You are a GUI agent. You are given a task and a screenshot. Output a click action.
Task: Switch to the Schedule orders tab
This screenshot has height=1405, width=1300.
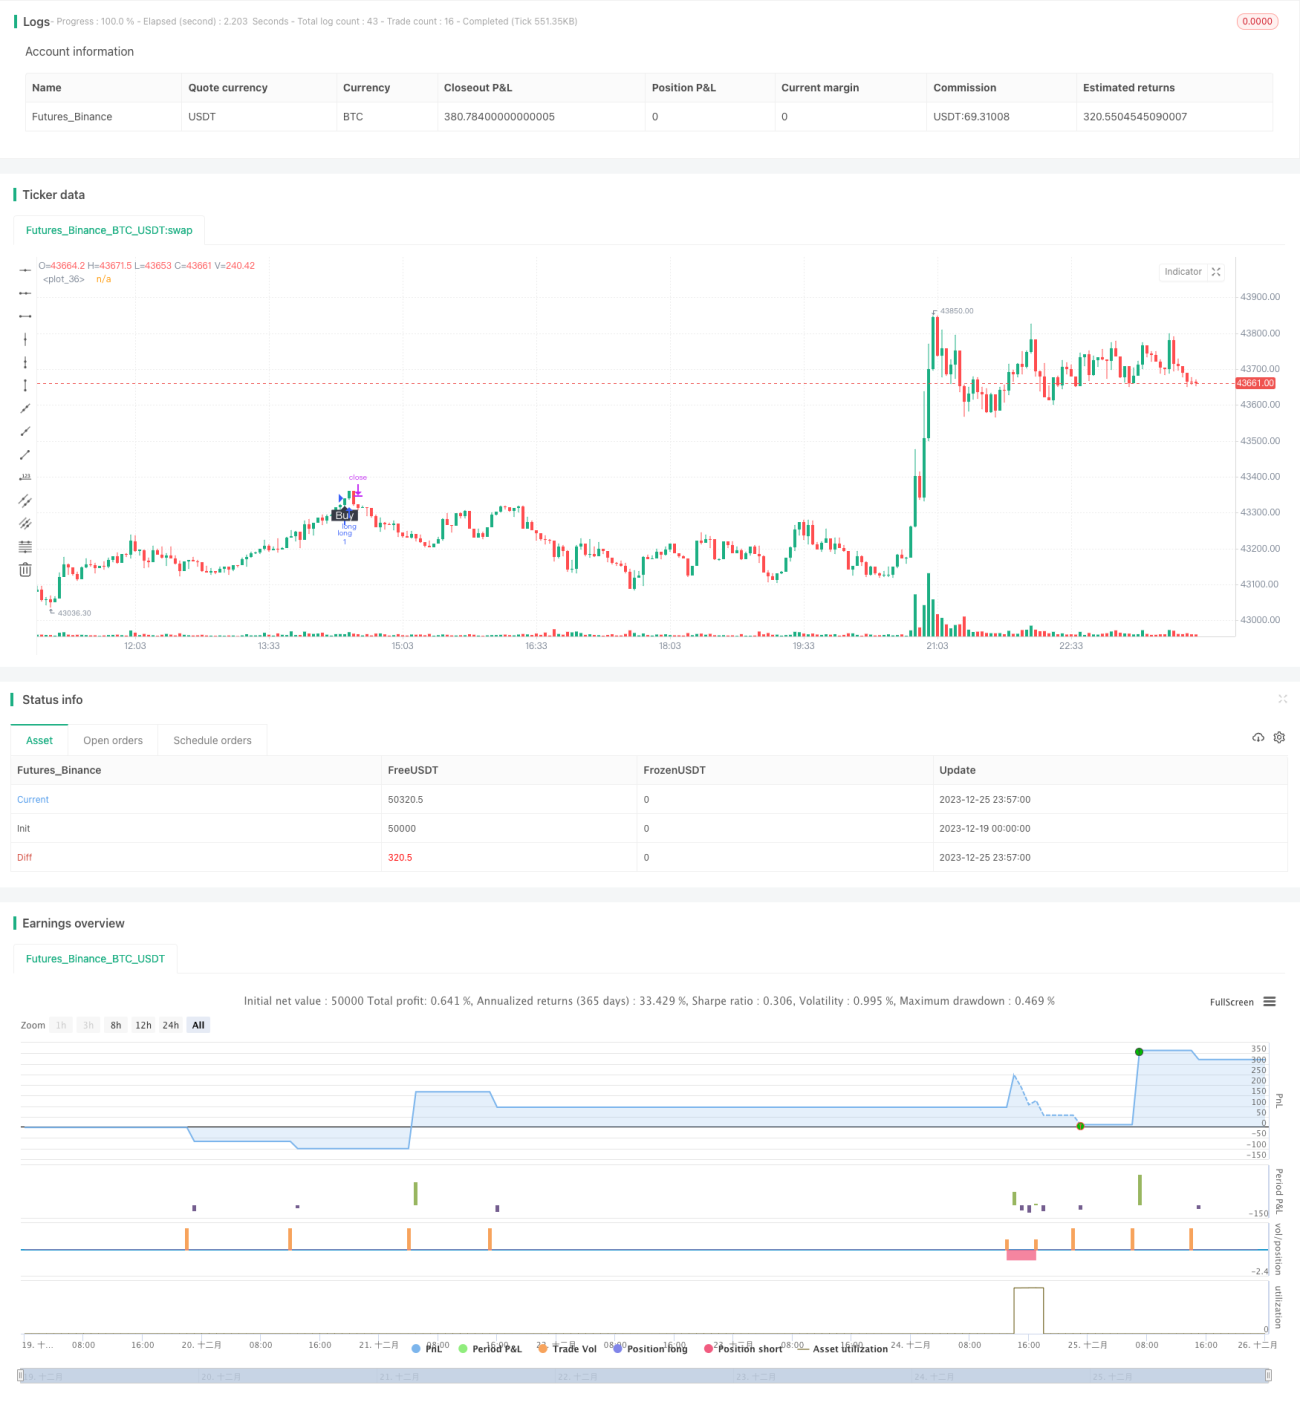212,740
